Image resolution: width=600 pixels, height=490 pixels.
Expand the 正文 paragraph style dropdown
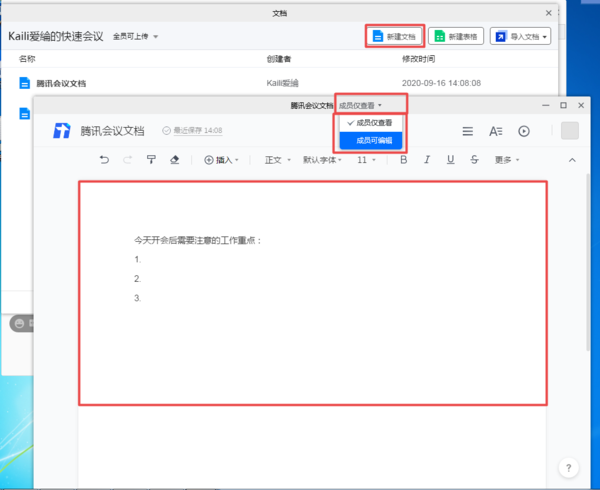pyautogui.click(x=277, y=159)
